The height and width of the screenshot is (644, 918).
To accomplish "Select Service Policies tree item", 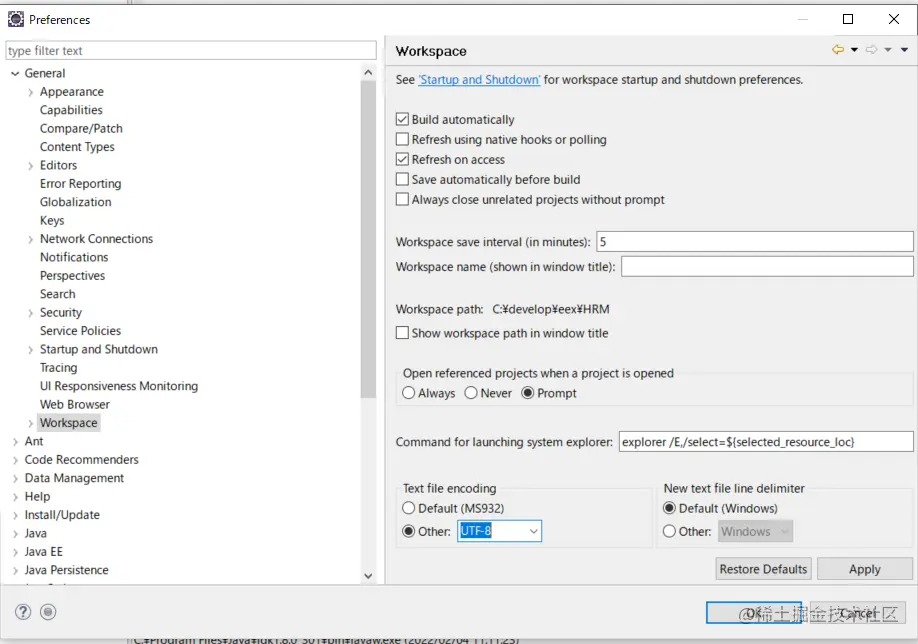I will [x=80, y=331].
